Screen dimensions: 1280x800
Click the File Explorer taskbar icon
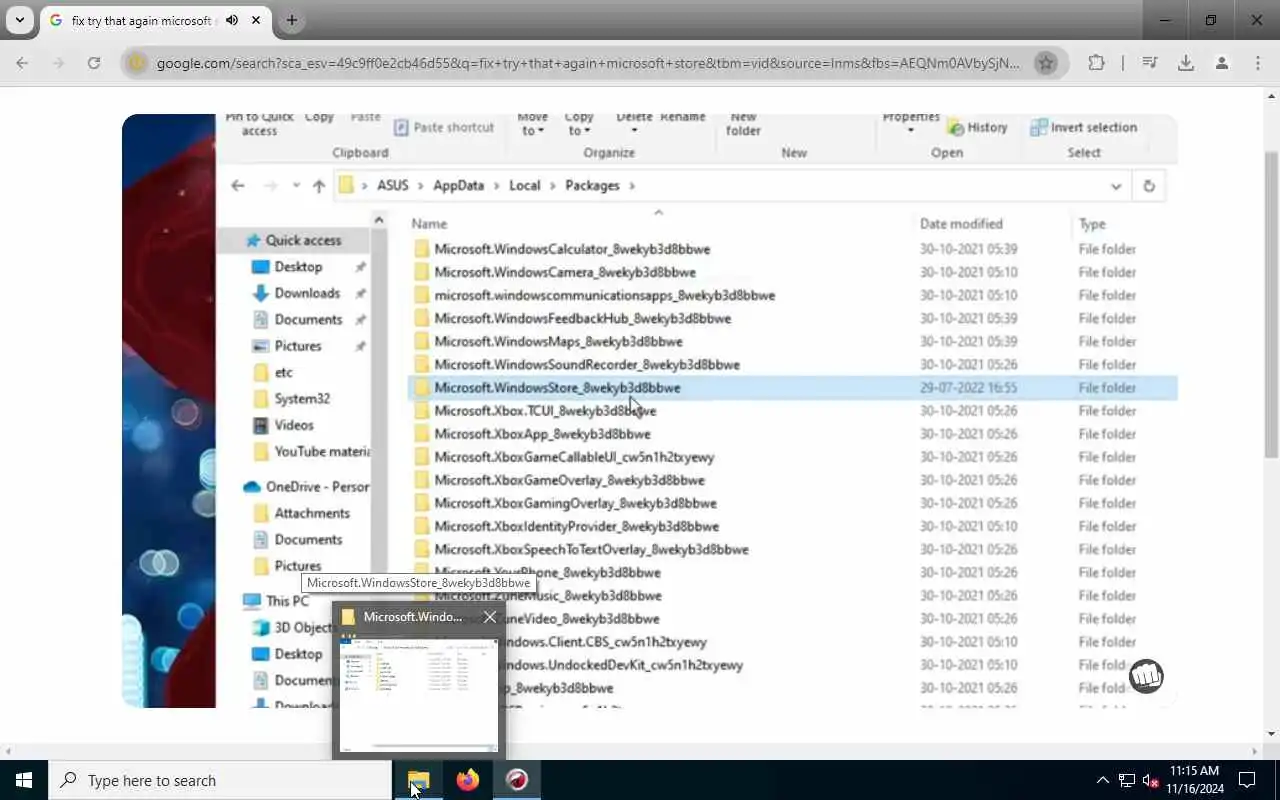point(418,780)
